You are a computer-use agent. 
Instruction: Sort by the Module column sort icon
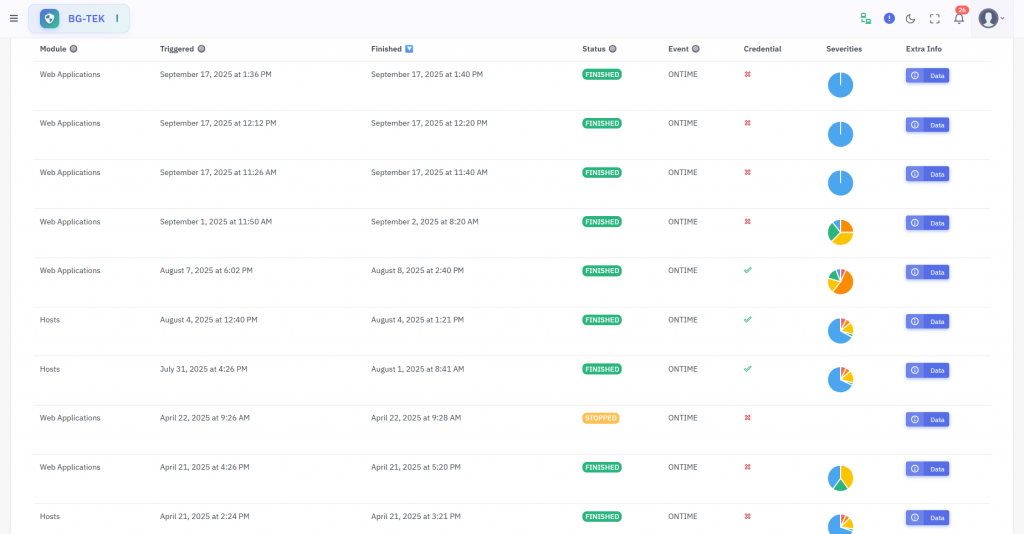(x=74, y=49)
